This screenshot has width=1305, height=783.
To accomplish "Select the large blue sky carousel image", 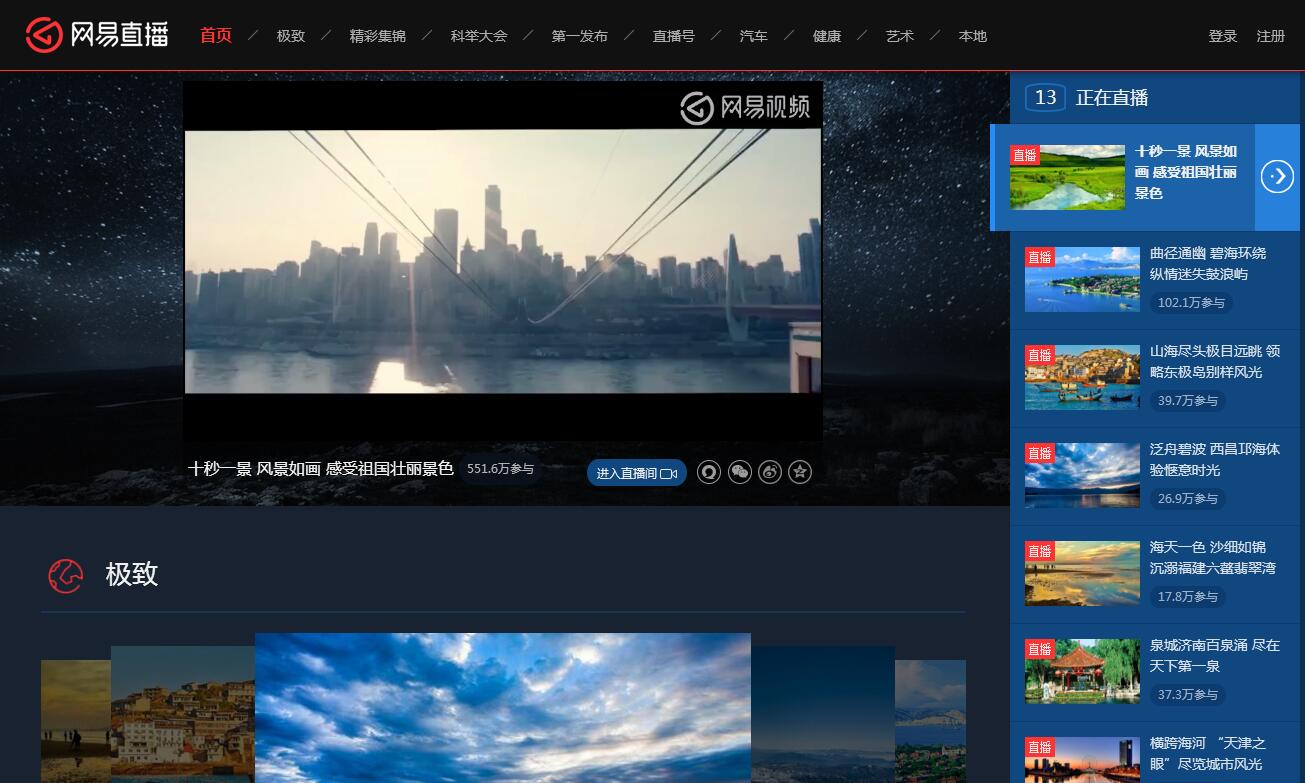I will pos(502,707).
